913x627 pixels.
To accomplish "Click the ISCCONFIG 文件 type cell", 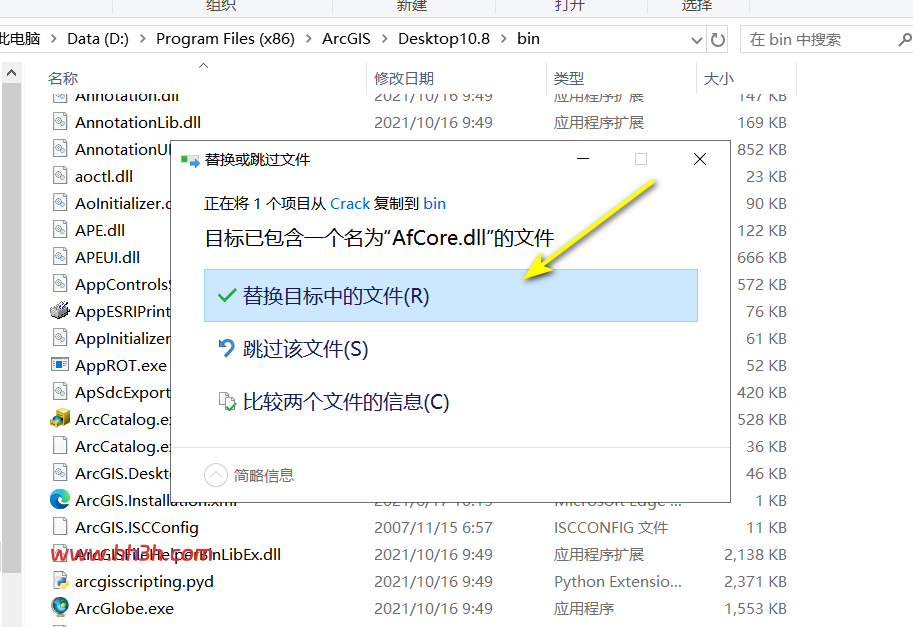I will [x=611, y=527].
